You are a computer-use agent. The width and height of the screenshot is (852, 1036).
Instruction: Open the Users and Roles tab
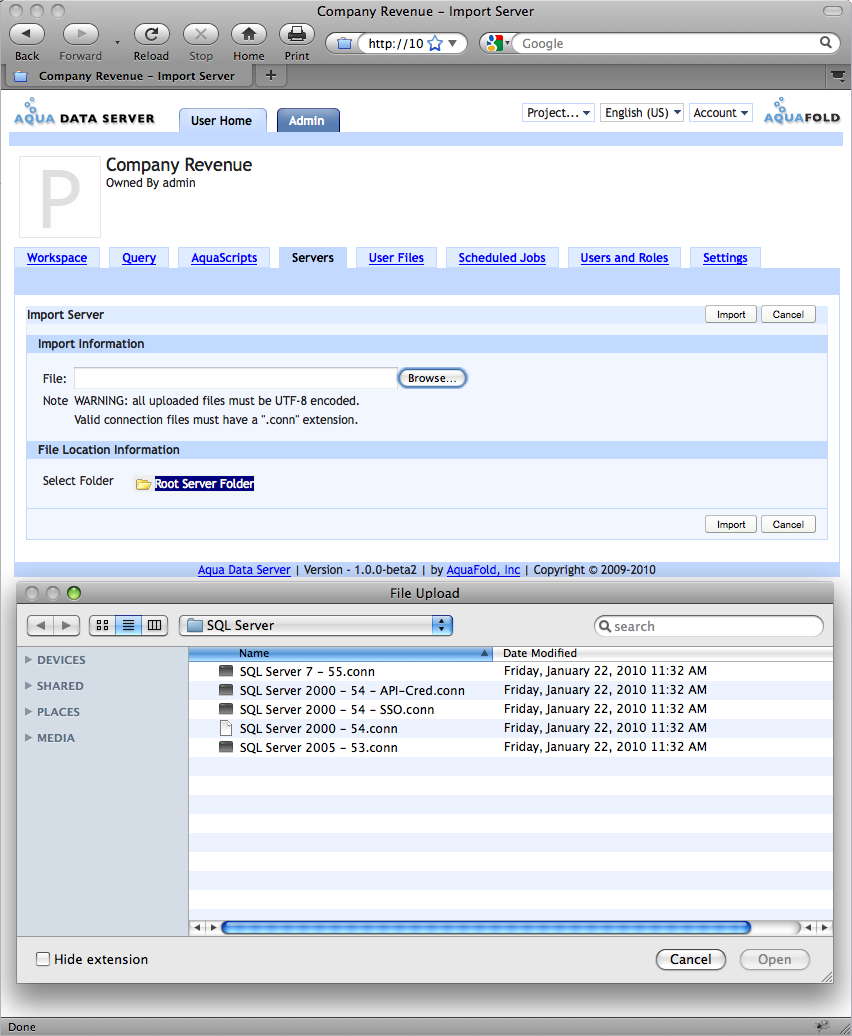pyautogui.click(x=624, y=258)
